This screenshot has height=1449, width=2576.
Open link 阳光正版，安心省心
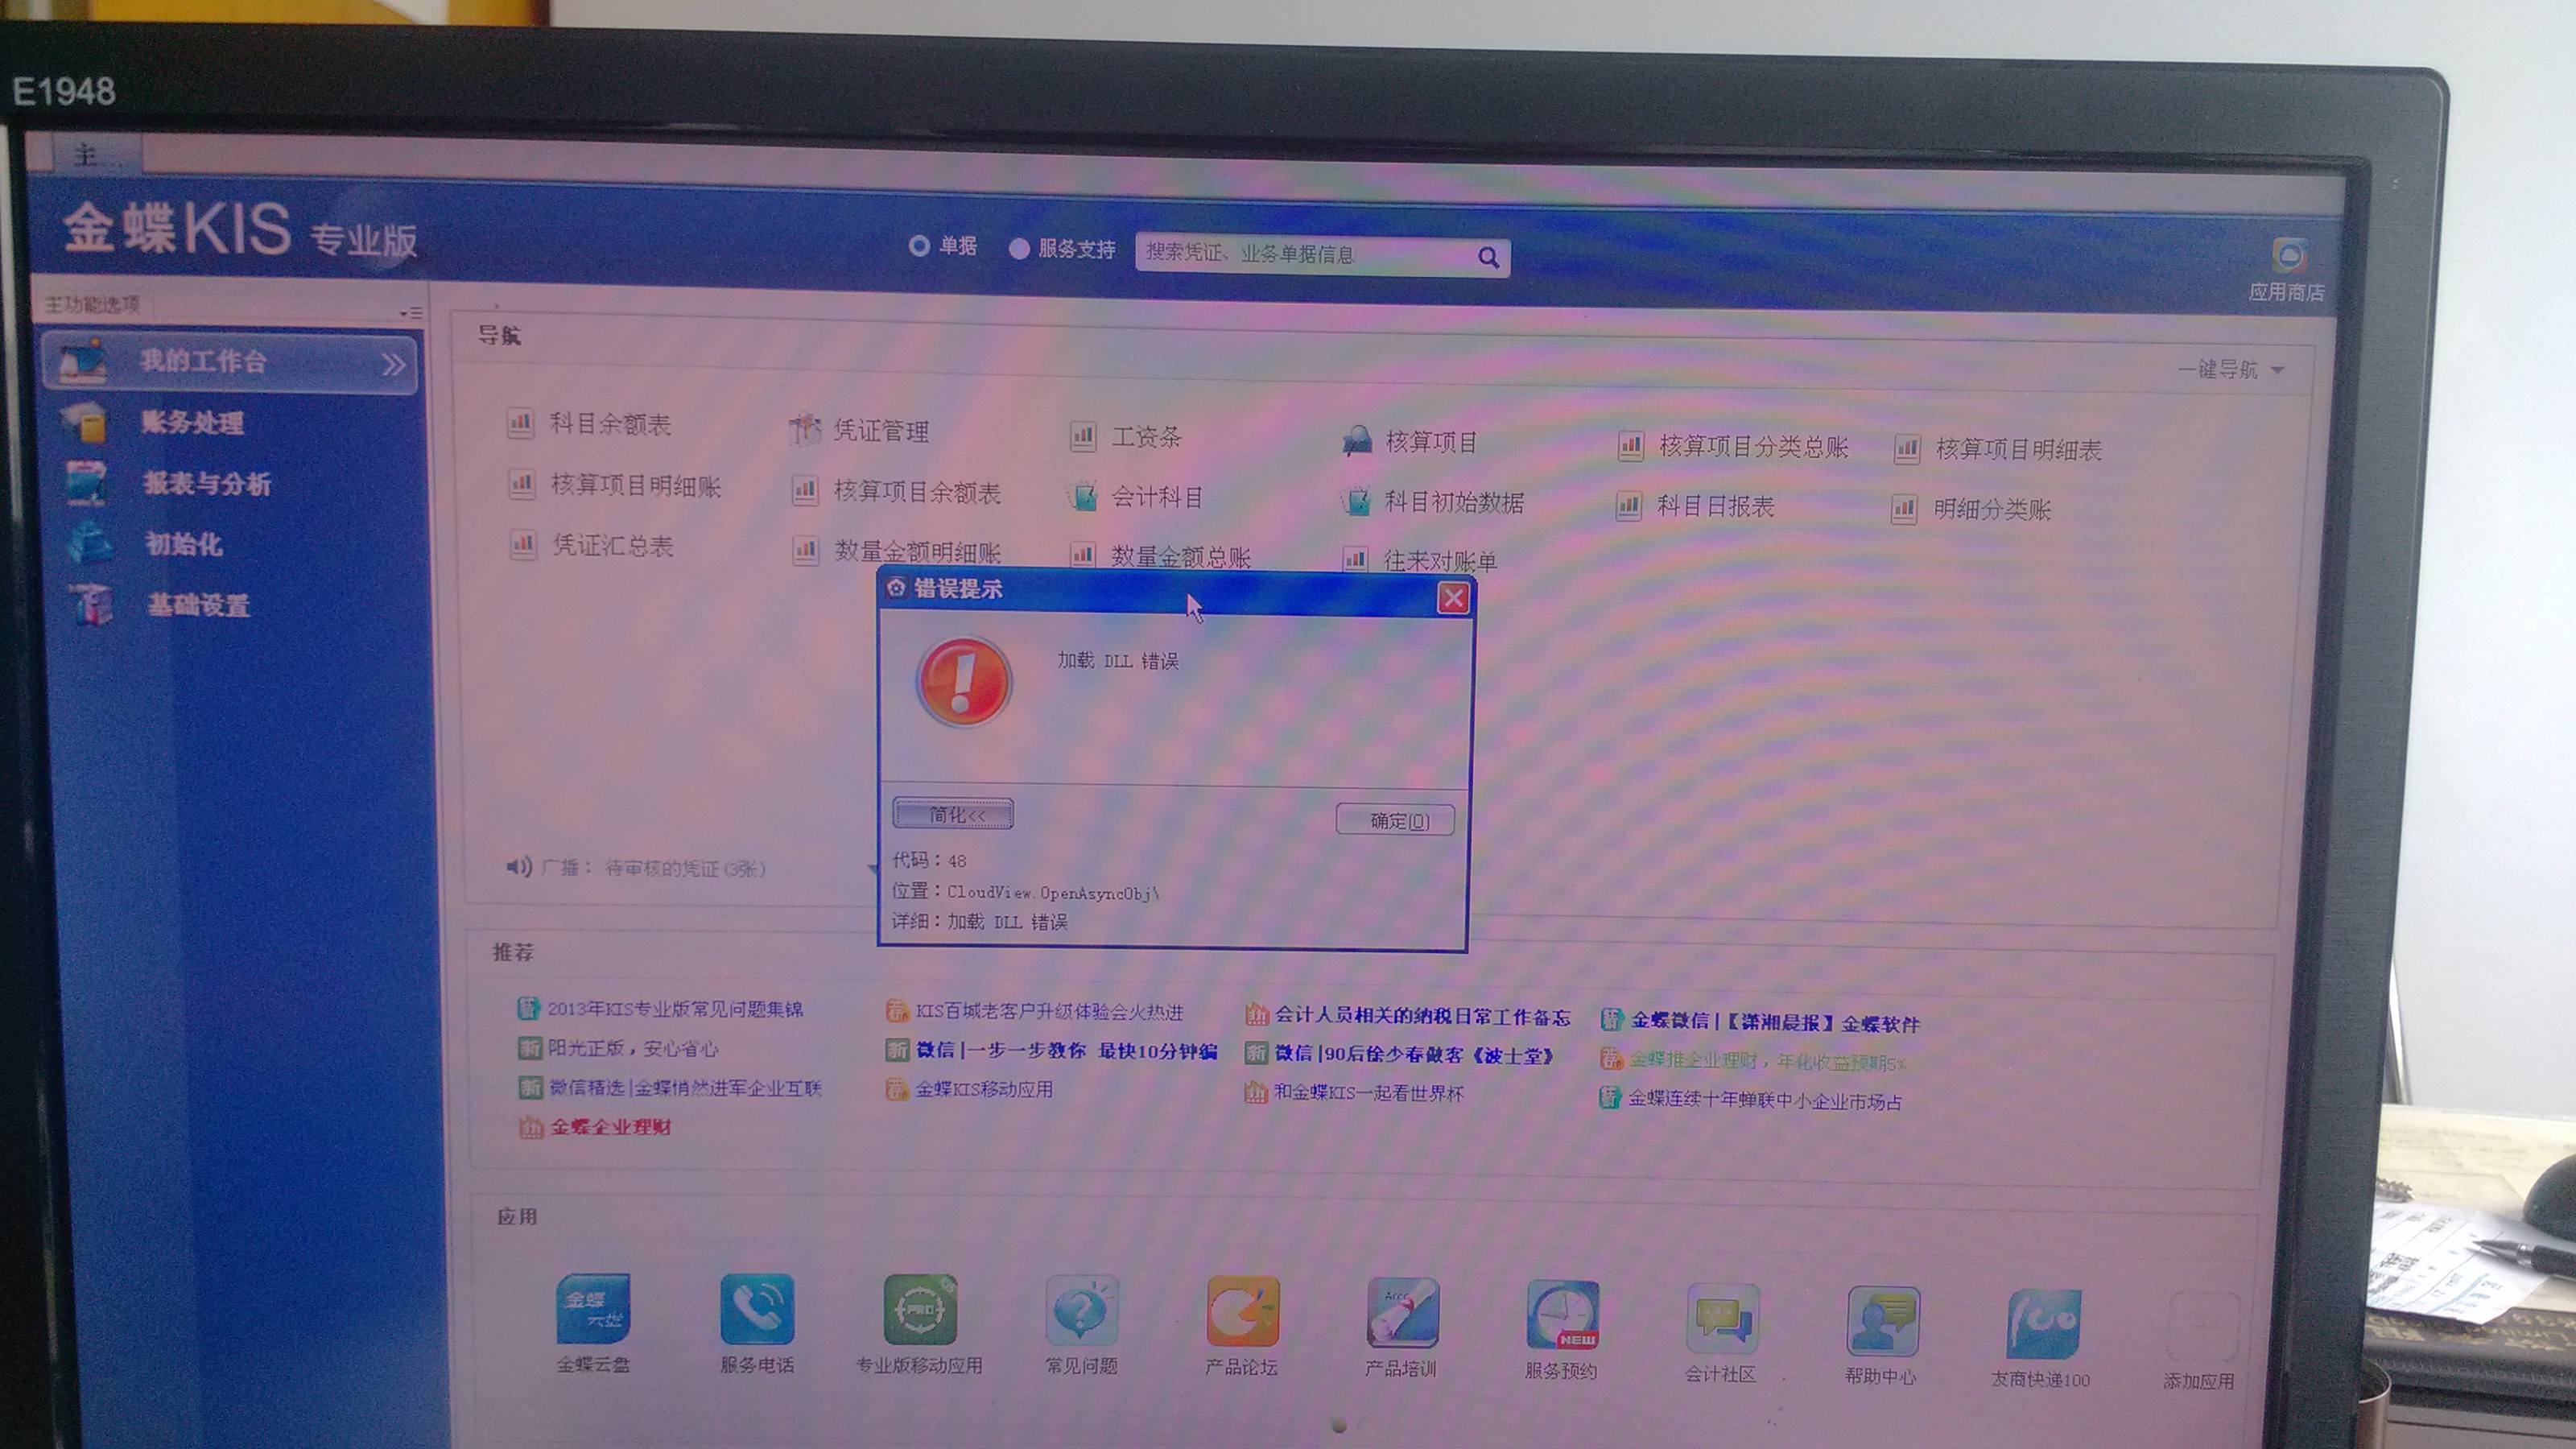point(632,1048)
